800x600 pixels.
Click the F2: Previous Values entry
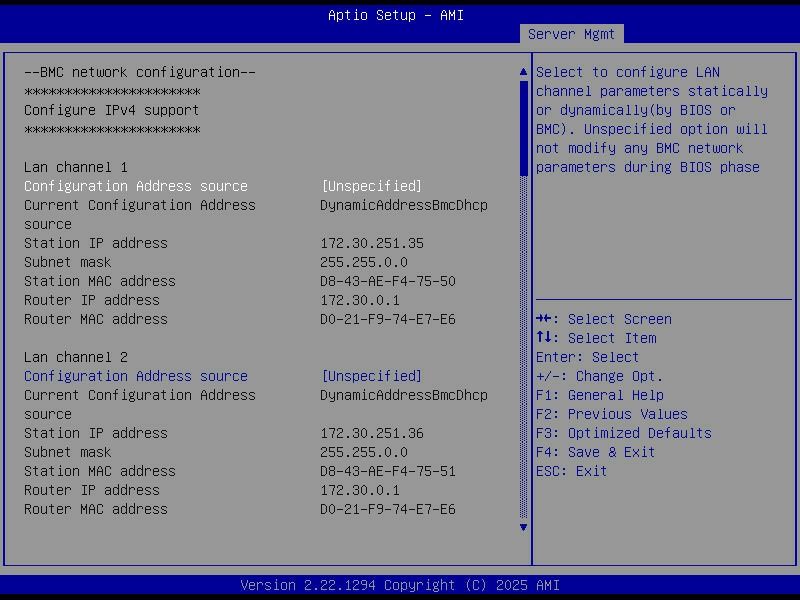(612, 414)
